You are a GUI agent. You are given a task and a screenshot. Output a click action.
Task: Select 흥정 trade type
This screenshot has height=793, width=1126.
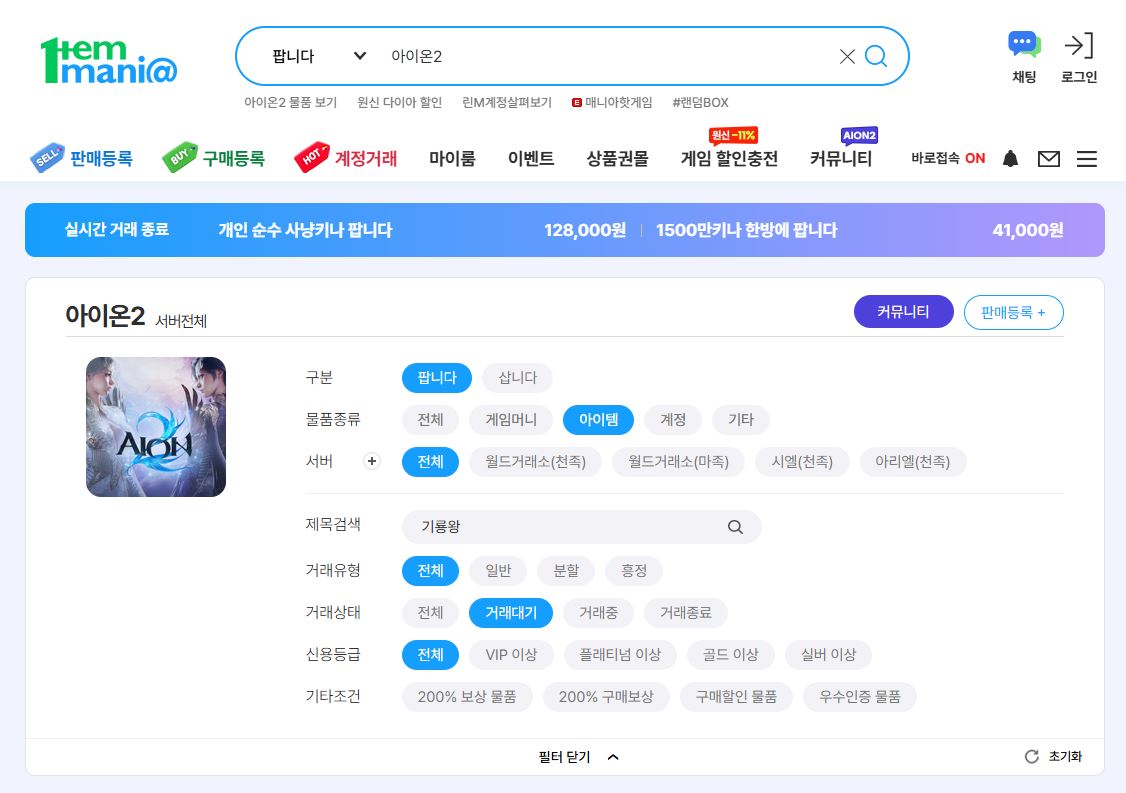(633, 570)
